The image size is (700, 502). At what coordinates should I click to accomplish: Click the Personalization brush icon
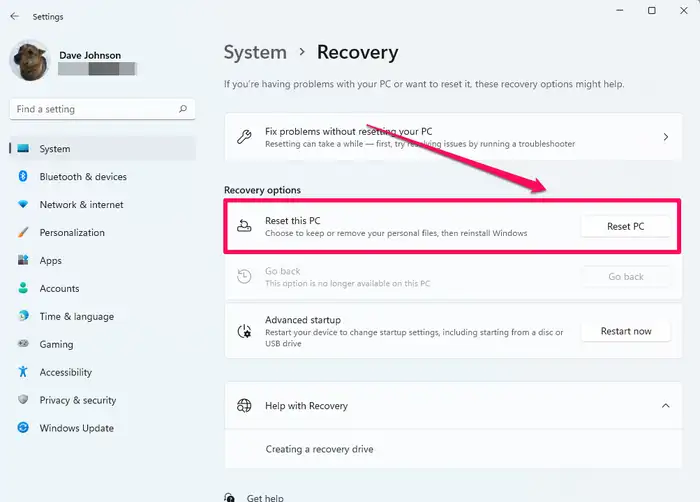point(23,232)
